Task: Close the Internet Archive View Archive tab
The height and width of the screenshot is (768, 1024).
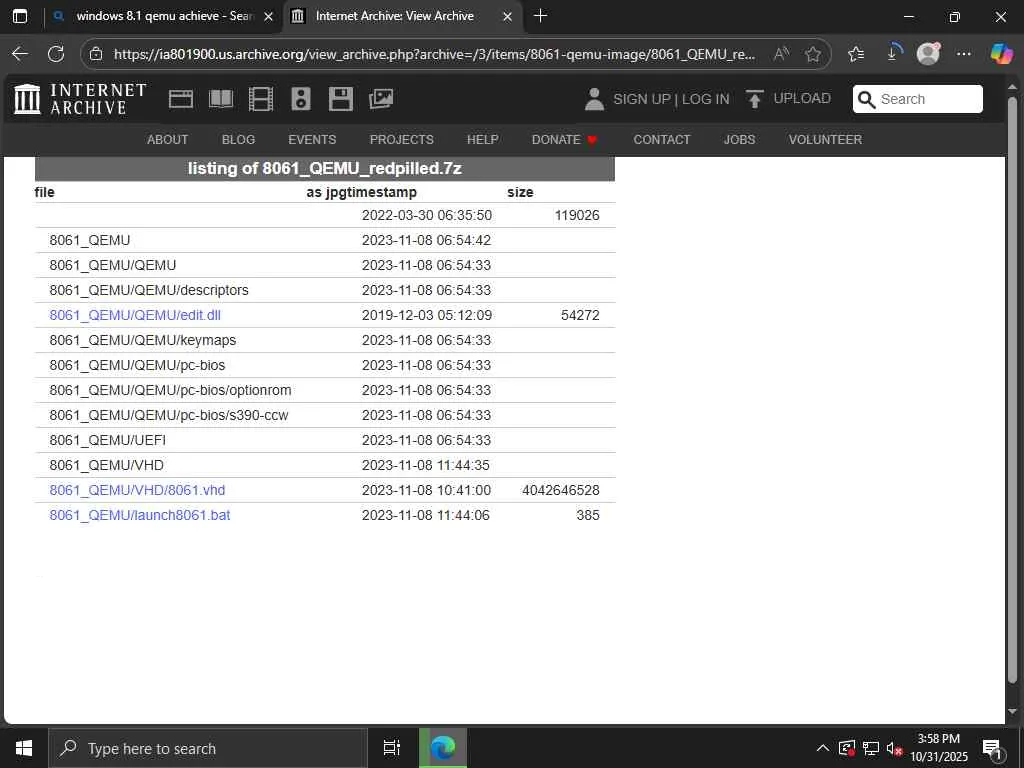Action: (507, 16)
